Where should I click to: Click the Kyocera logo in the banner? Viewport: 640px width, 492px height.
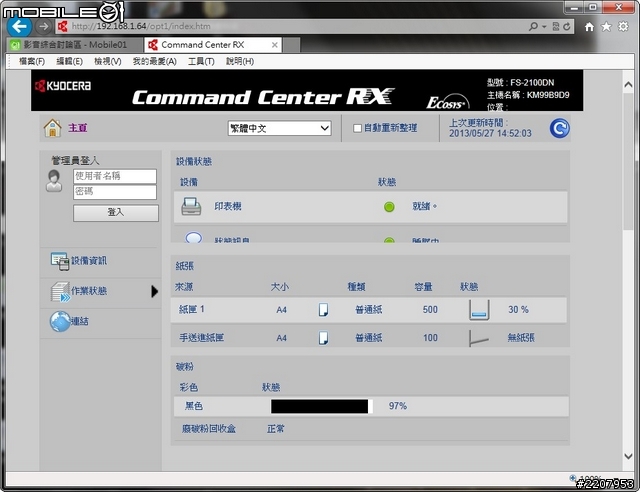coord(63,86)
